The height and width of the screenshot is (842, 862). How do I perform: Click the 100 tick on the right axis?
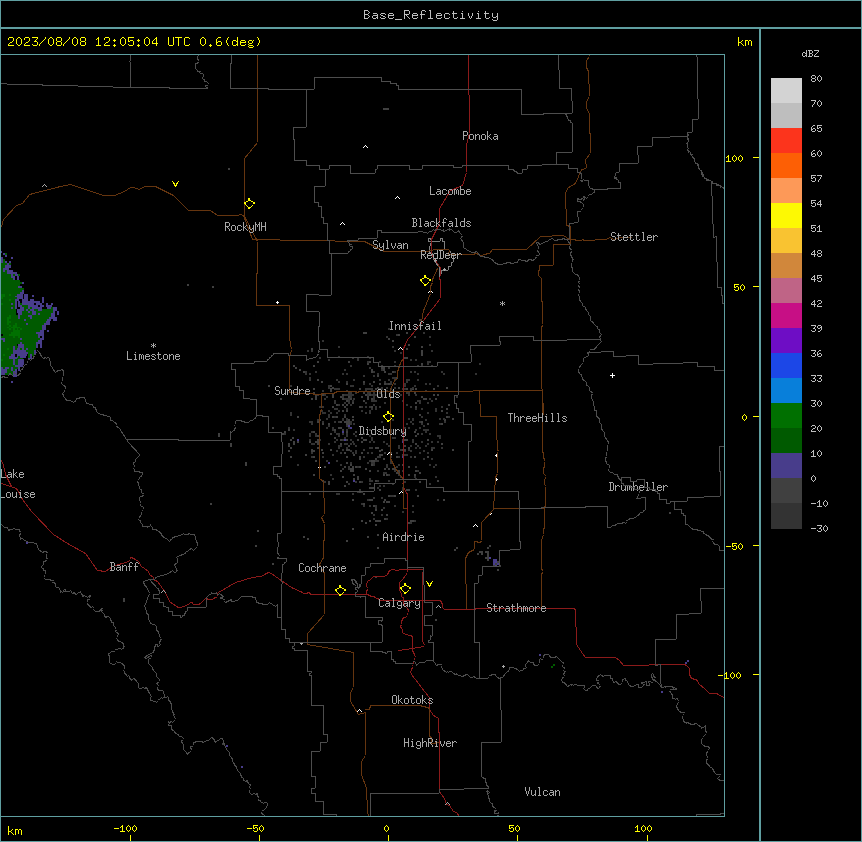click(734, 158)
